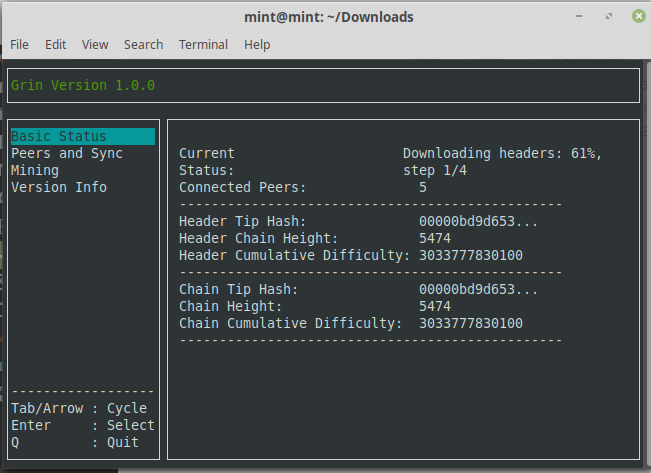651x473 pixels.
Task: Click the Downloading headers: 61% status text
Action: pyautogui.click(x=502, y=153)
